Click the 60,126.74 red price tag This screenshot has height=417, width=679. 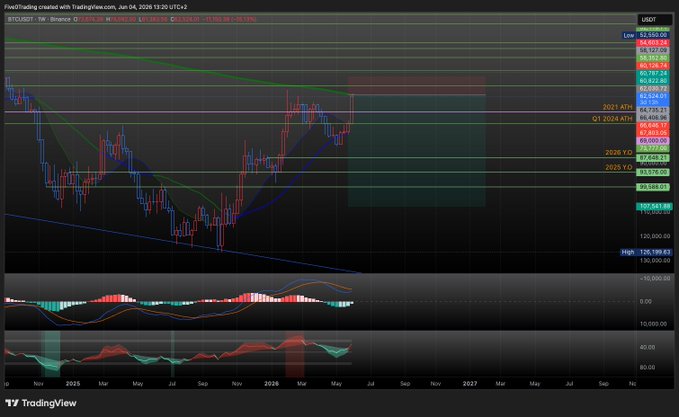[653, 66]
